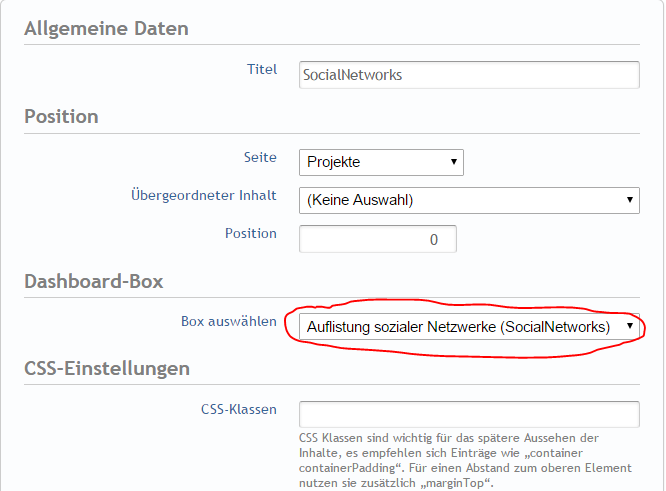The width and height of the screenshot is (666, 491).
Task: Click the Titel text field containing SocialNetworks
Action: pyautogui.click(x=468, y=75)
